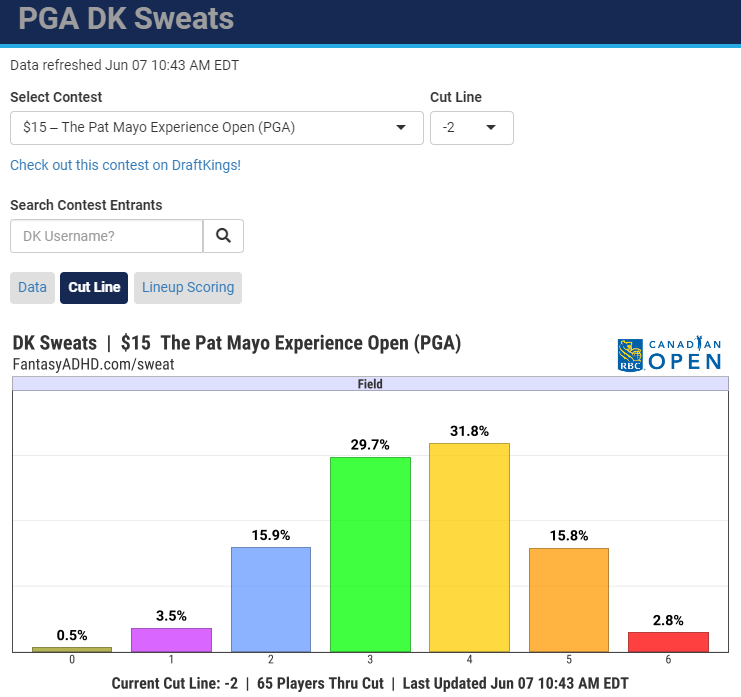Click the 65 Players Thru Cut text
Screen dimensions: 741x697
click(320, 683)
